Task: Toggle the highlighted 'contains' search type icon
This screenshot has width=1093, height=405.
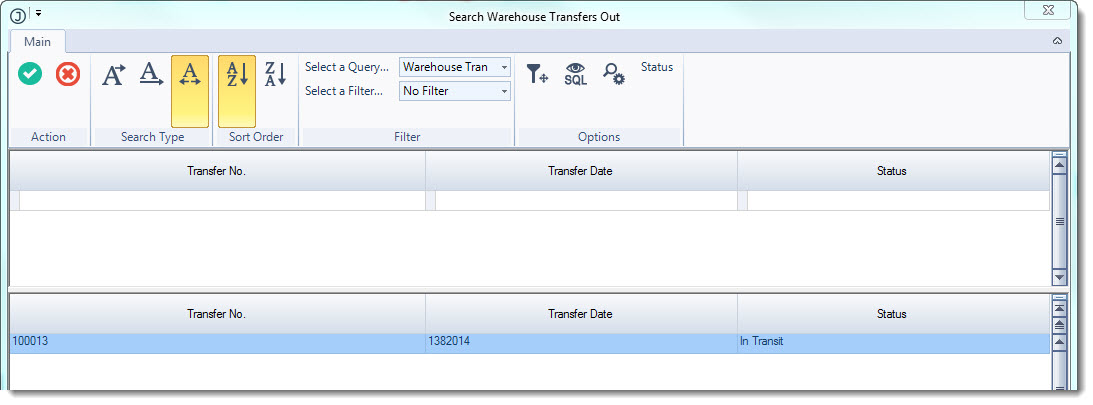Action: [x=190, y=91]
